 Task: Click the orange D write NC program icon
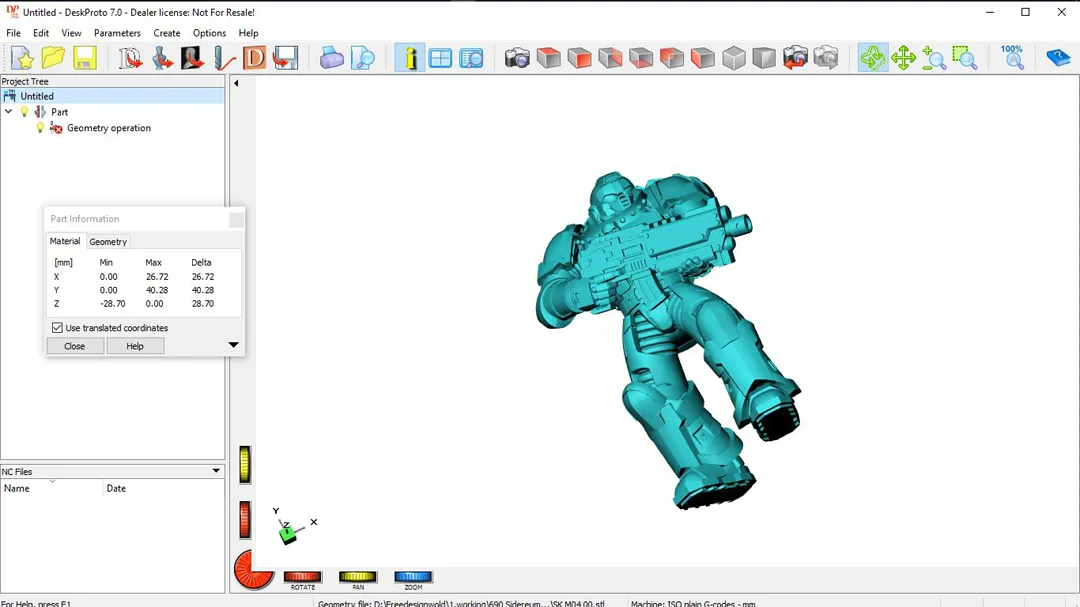pyautogui.click(x=254, y=58)
